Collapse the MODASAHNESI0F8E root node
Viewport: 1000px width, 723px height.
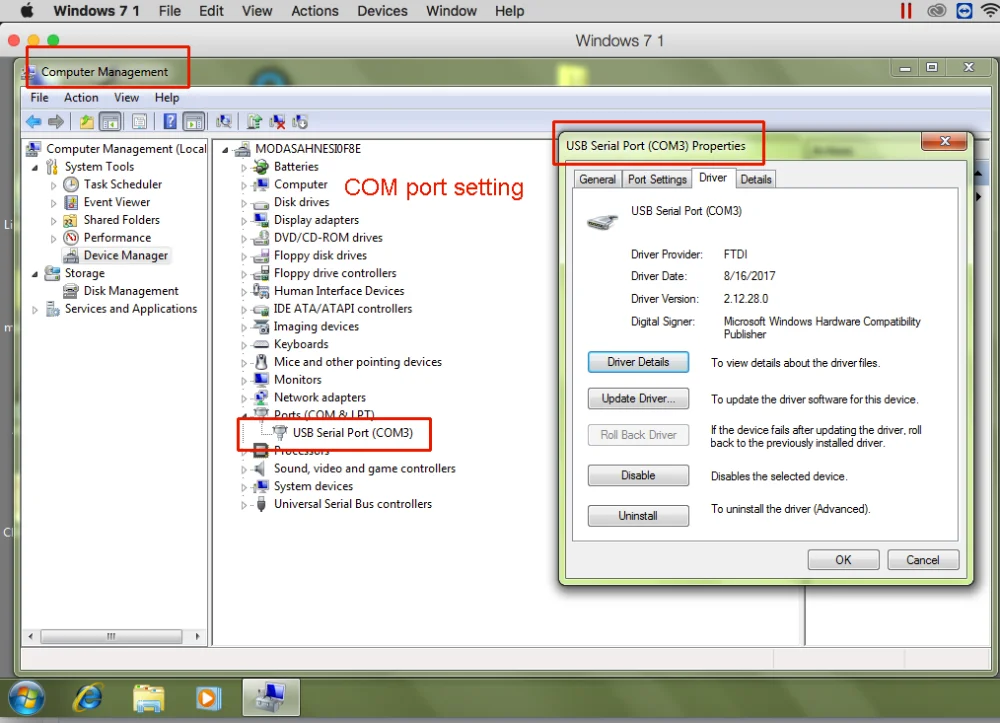point(225,150)
